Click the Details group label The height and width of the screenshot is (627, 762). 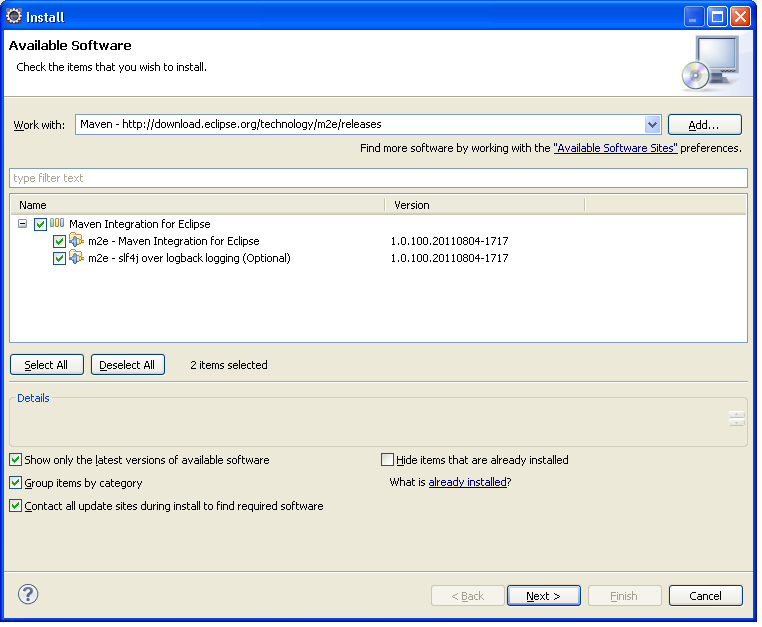point(33,398)
